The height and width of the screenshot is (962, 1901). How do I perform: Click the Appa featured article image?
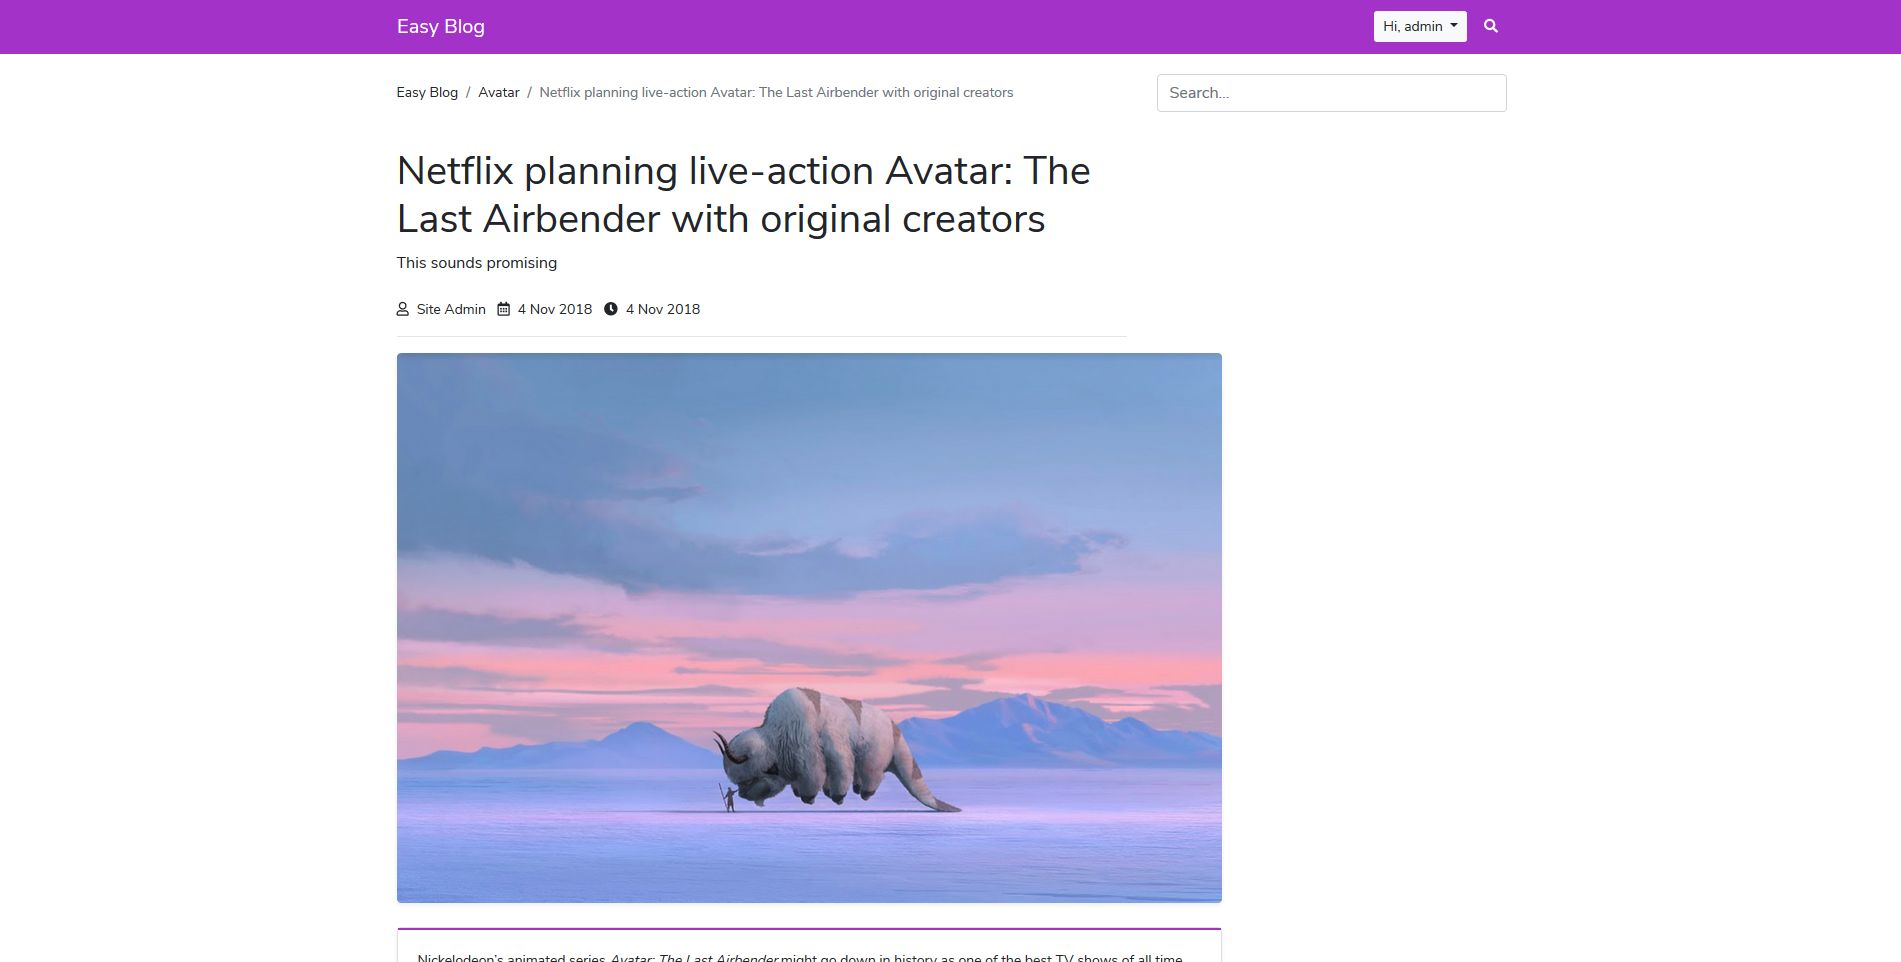[809, 628]
